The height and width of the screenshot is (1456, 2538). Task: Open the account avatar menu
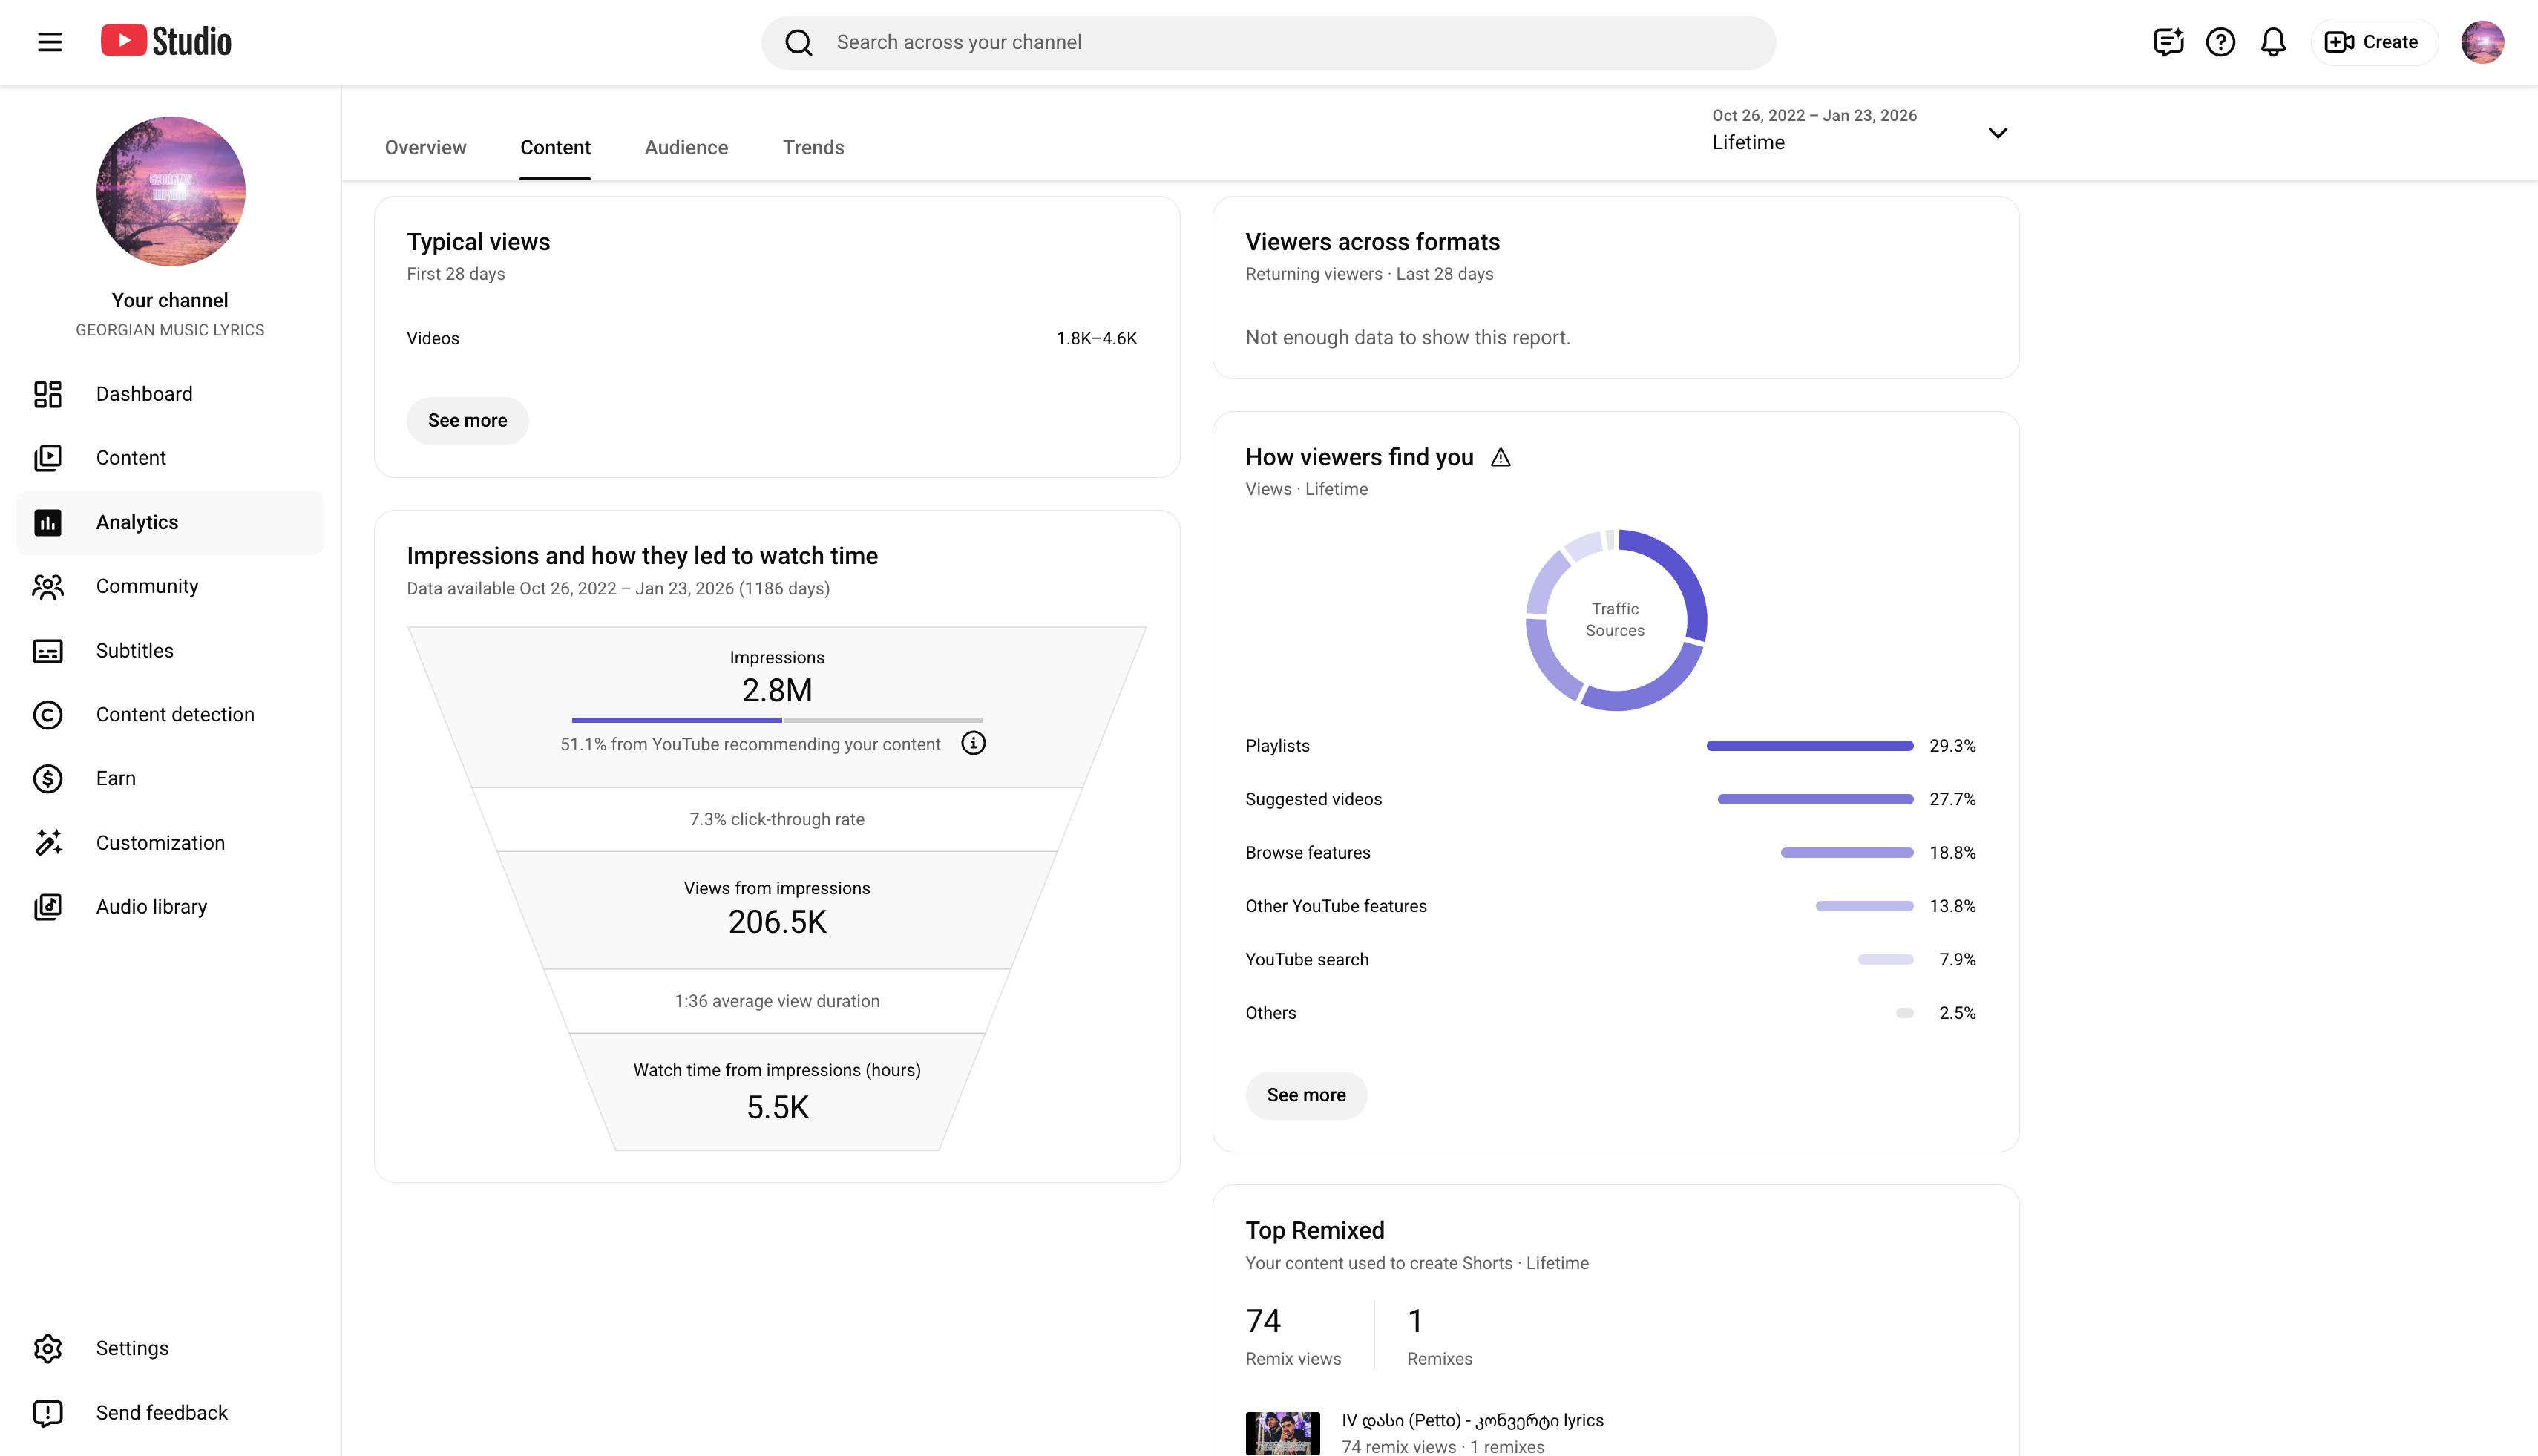2482,42
